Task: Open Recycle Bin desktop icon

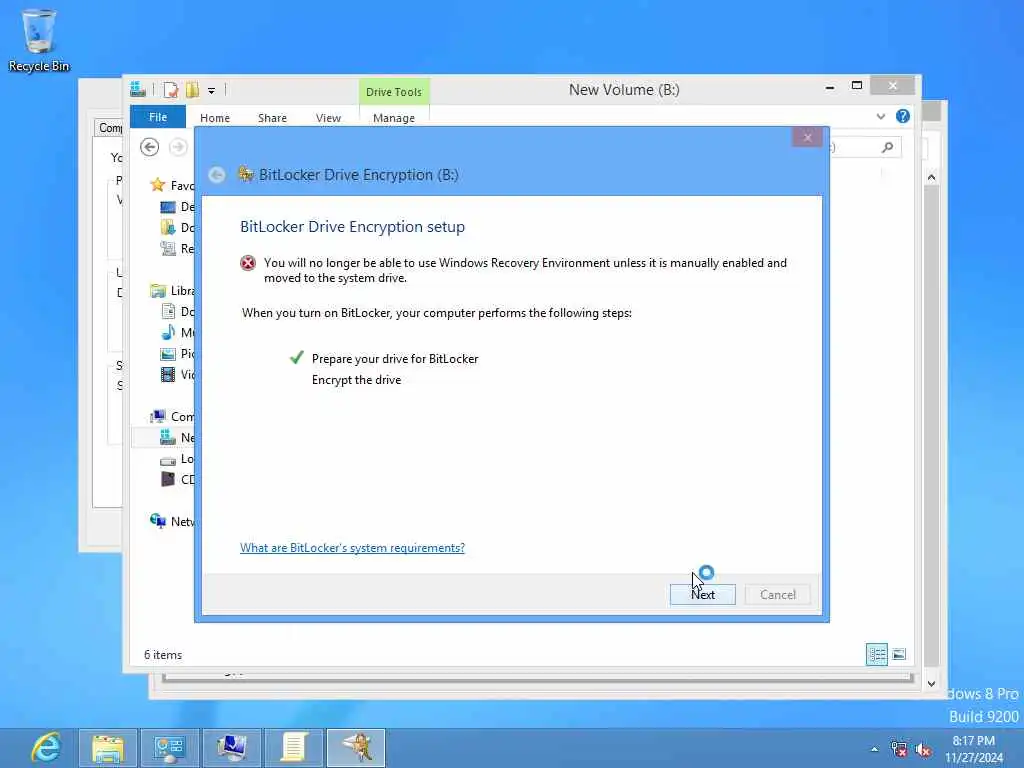Action: pyautogui.click(x=39, y=39)
